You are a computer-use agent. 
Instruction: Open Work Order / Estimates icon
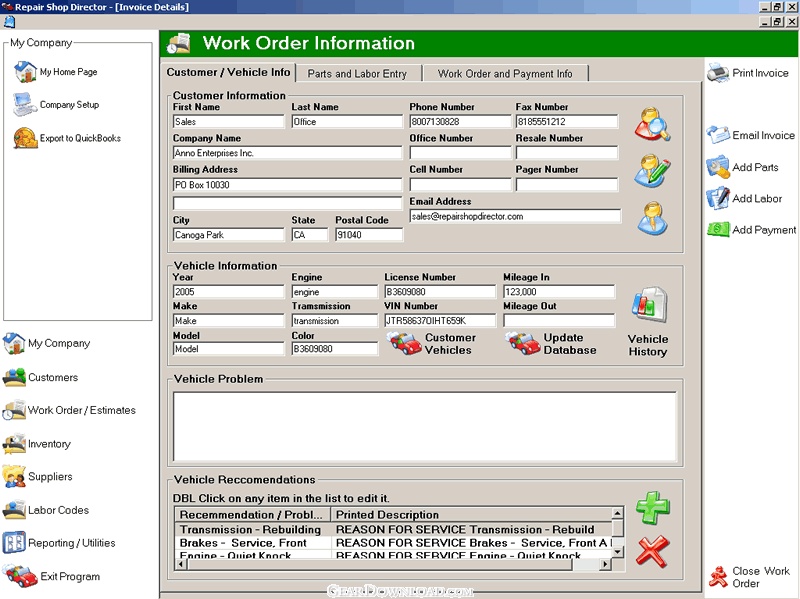point(14,410)
